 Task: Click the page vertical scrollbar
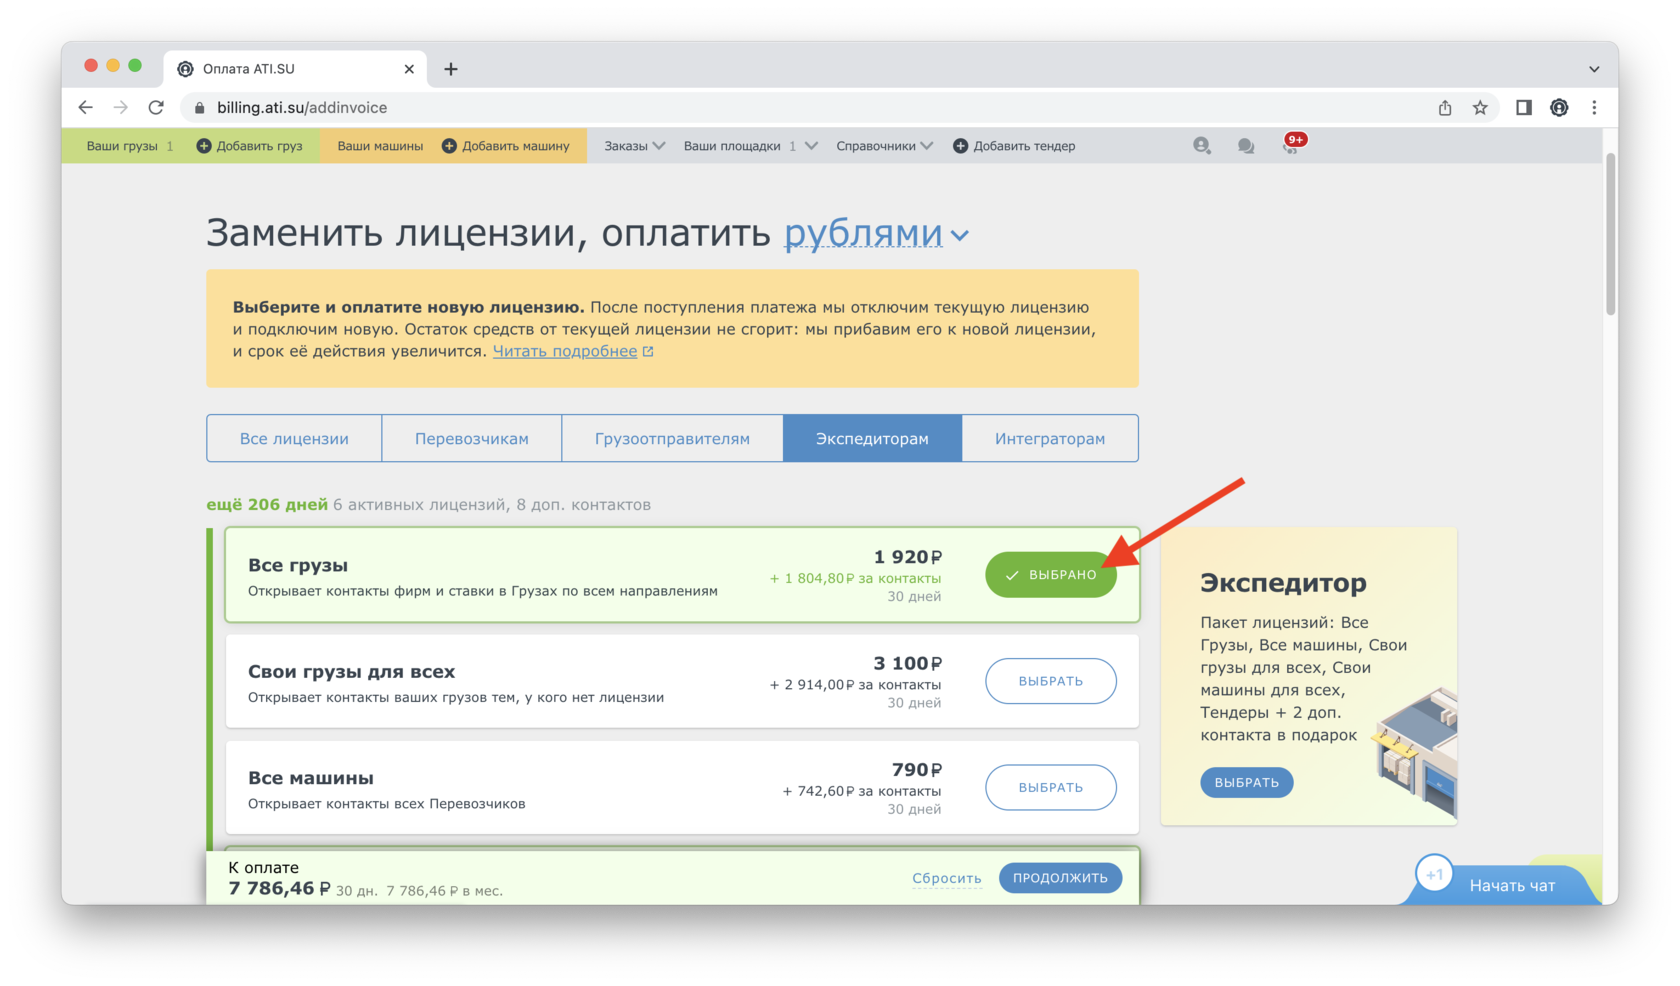(x=1610, y=235)
